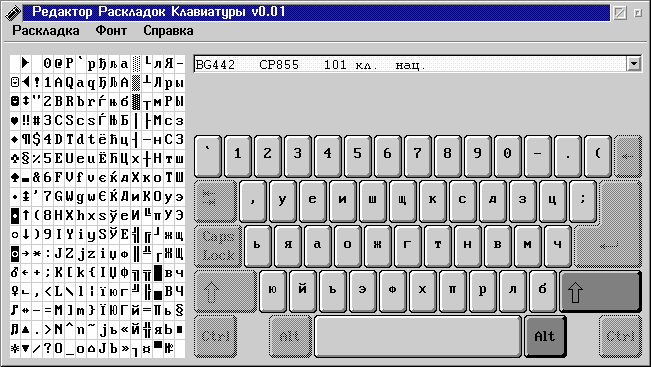
Task: Toggle the right Ctrl key
Action: [x=620, y=336]
